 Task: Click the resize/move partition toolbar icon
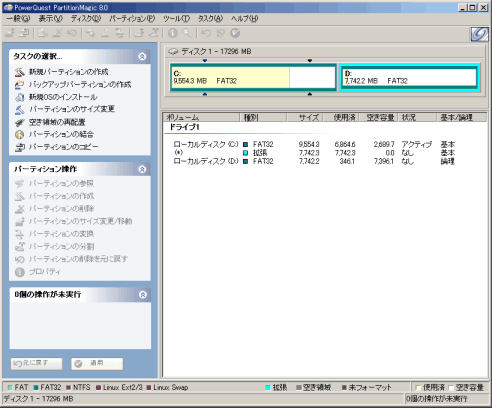point(10,33)
